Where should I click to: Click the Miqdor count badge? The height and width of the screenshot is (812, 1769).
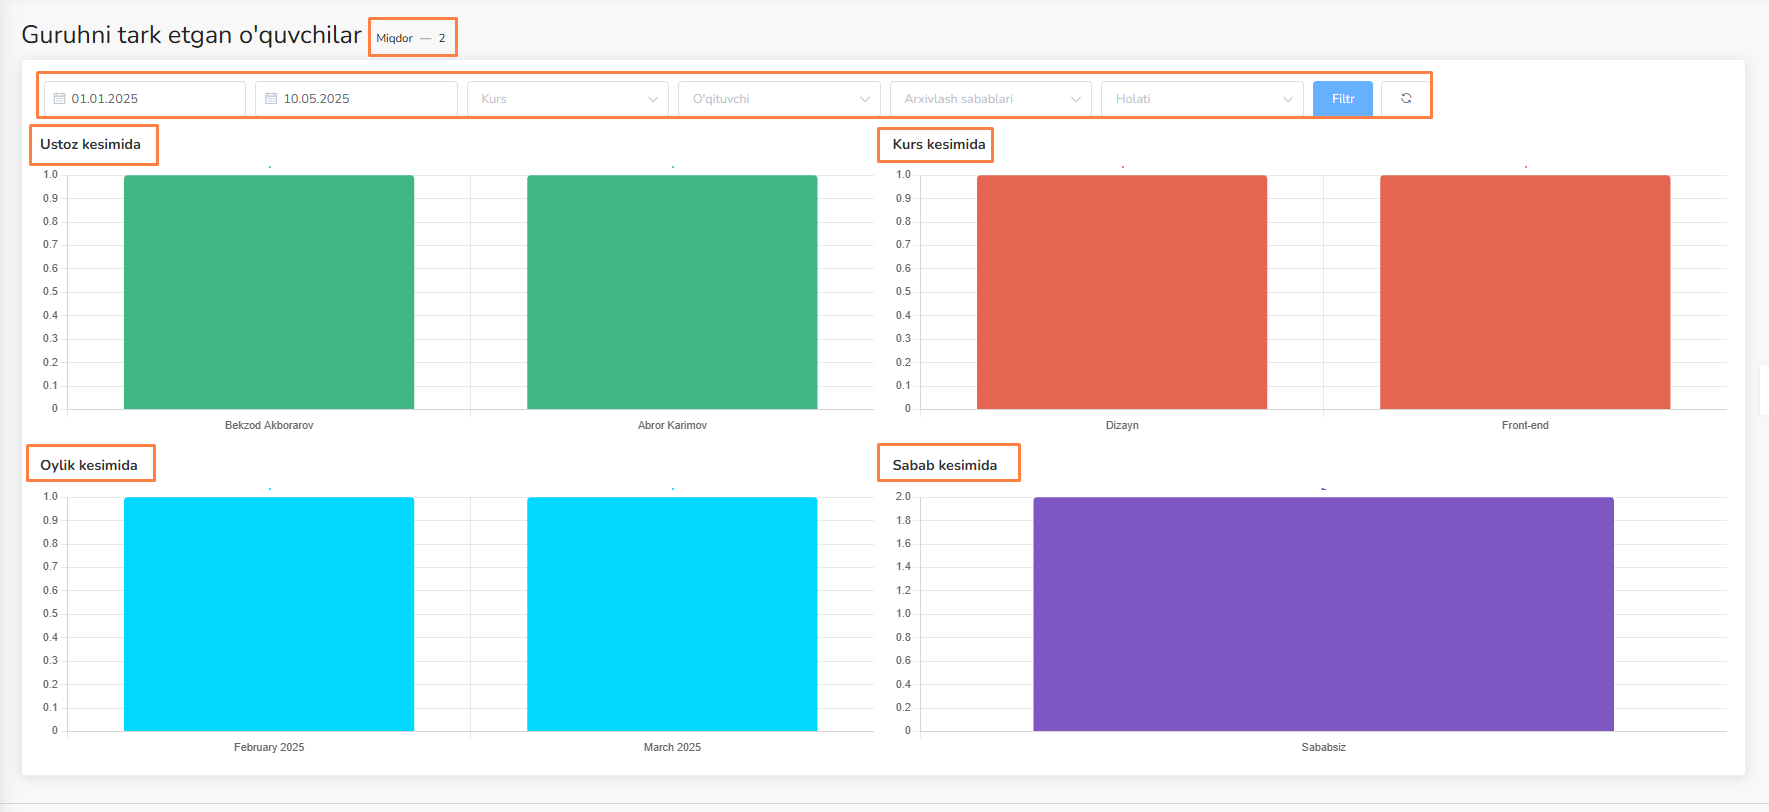pos(411,38)
